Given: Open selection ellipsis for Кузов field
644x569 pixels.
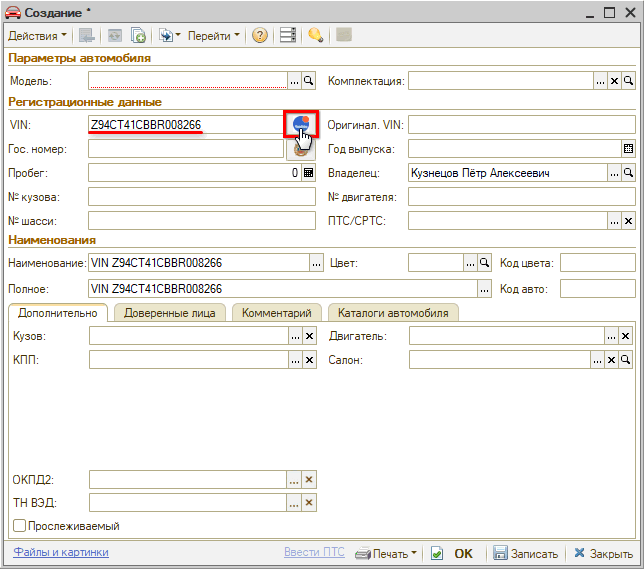Looking at the screenshot, I should pos(295,337).
